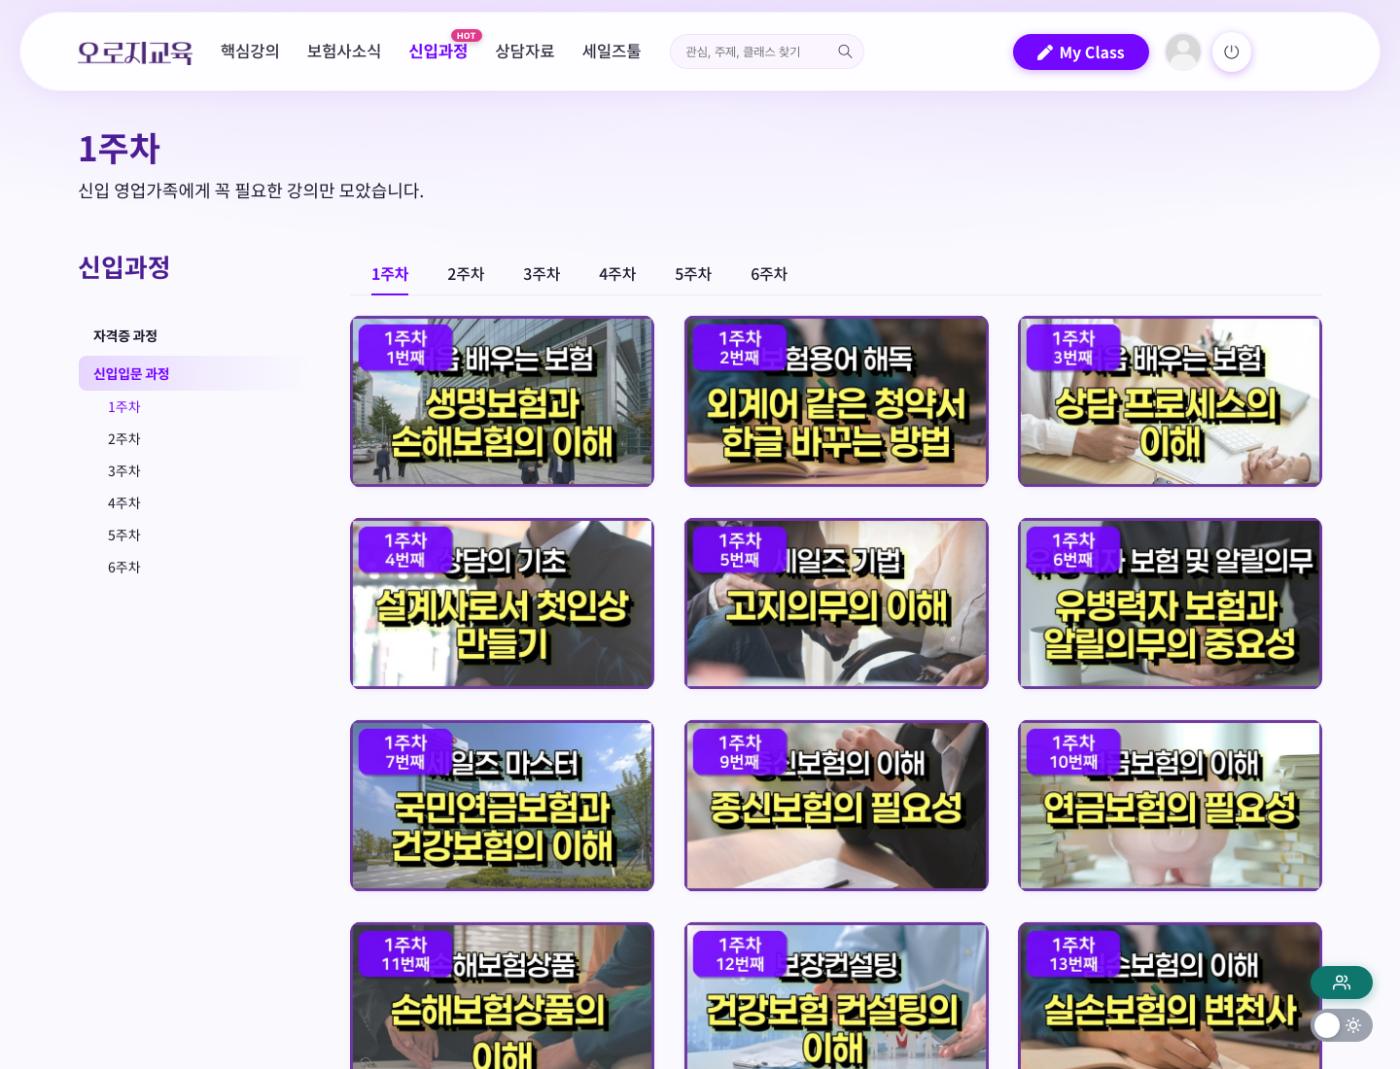Open 국민연금보험과 건강보험의 이해 thumbnail
This screenshot has width=1400, height=1069.
pyautogui.click(x=502, y=806)
